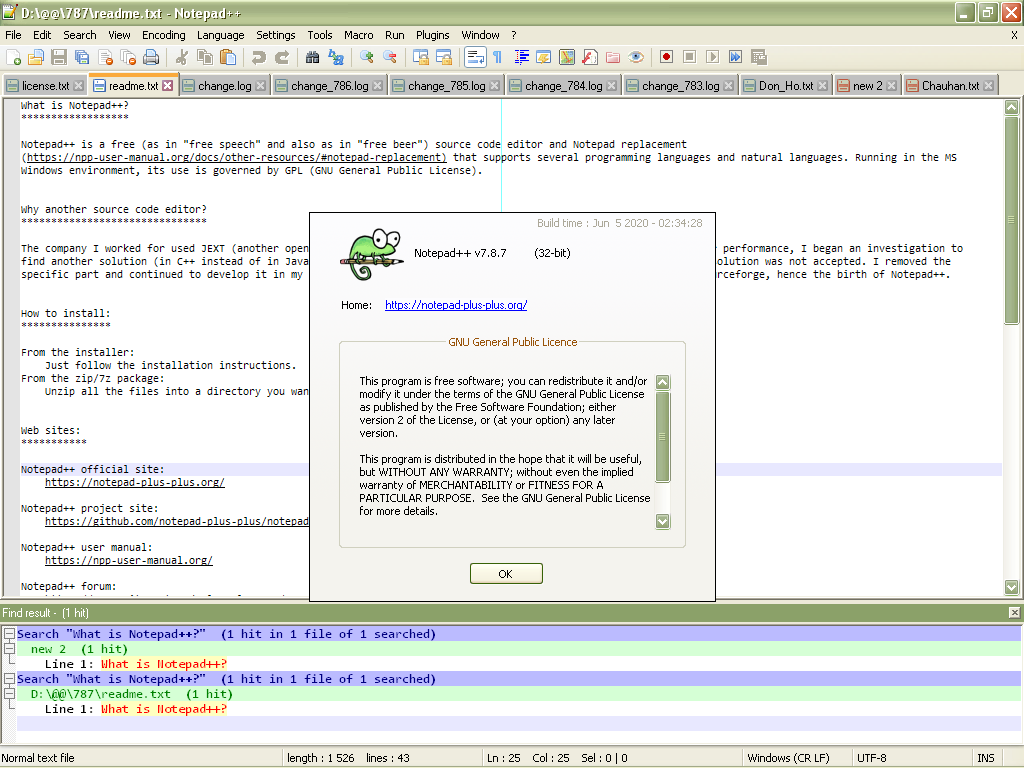Screen dimensions: 1024x768
Task: Click the macro Playback icon
Action: [x=712, y=57]
